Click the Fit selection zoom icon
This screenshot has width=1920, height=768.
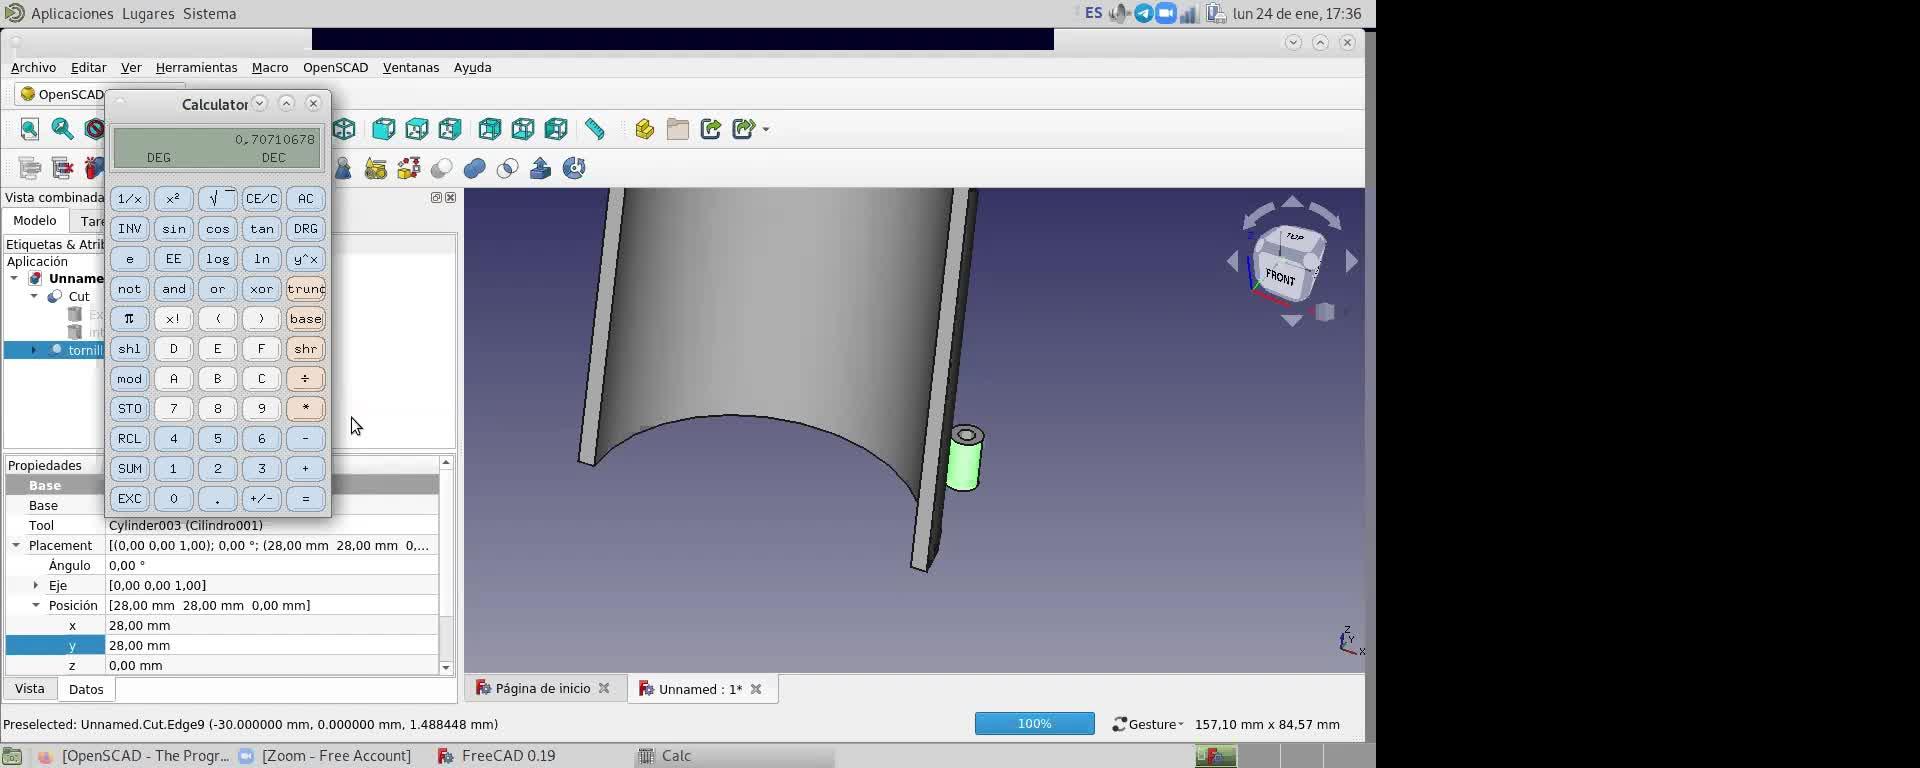[62, 129]
